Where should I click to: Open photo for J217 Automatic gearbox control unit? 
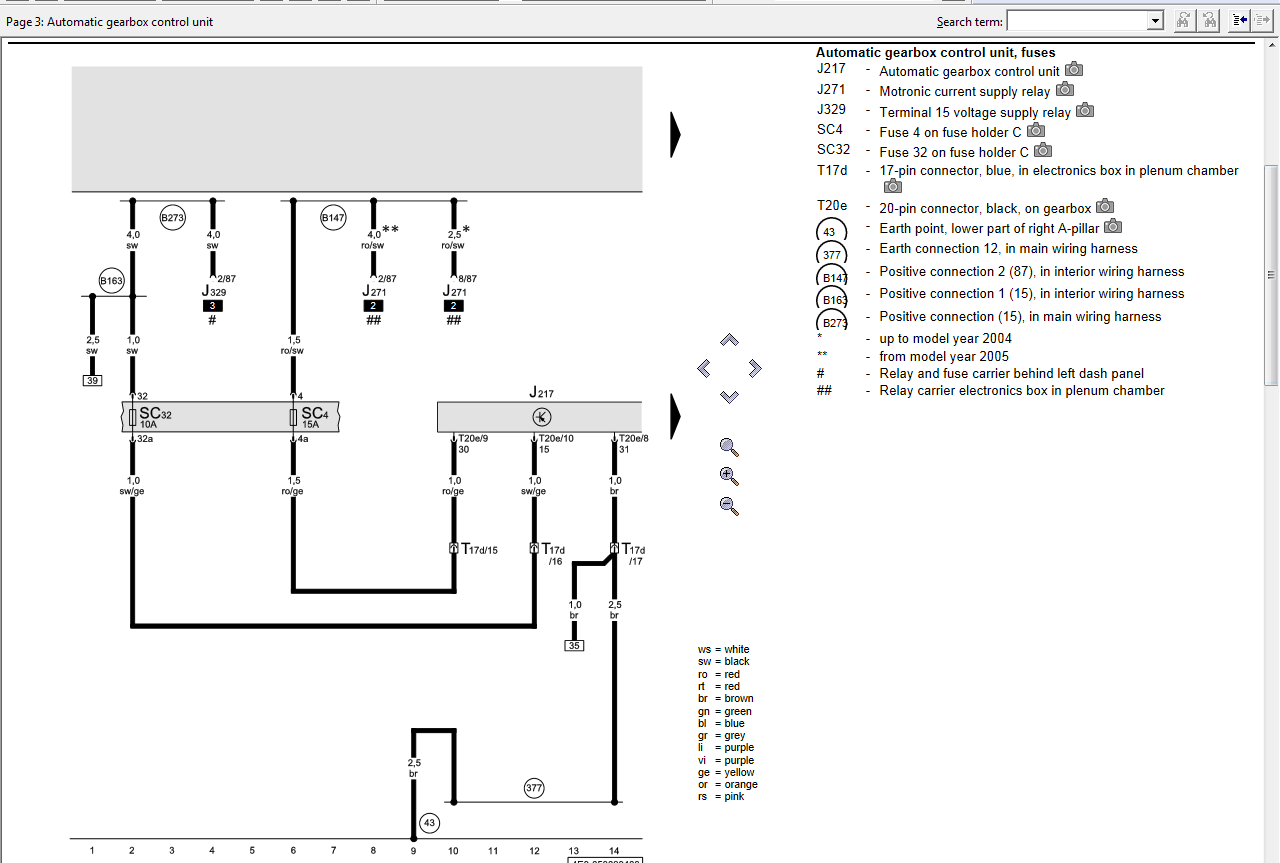click(x=1073, y=70)
